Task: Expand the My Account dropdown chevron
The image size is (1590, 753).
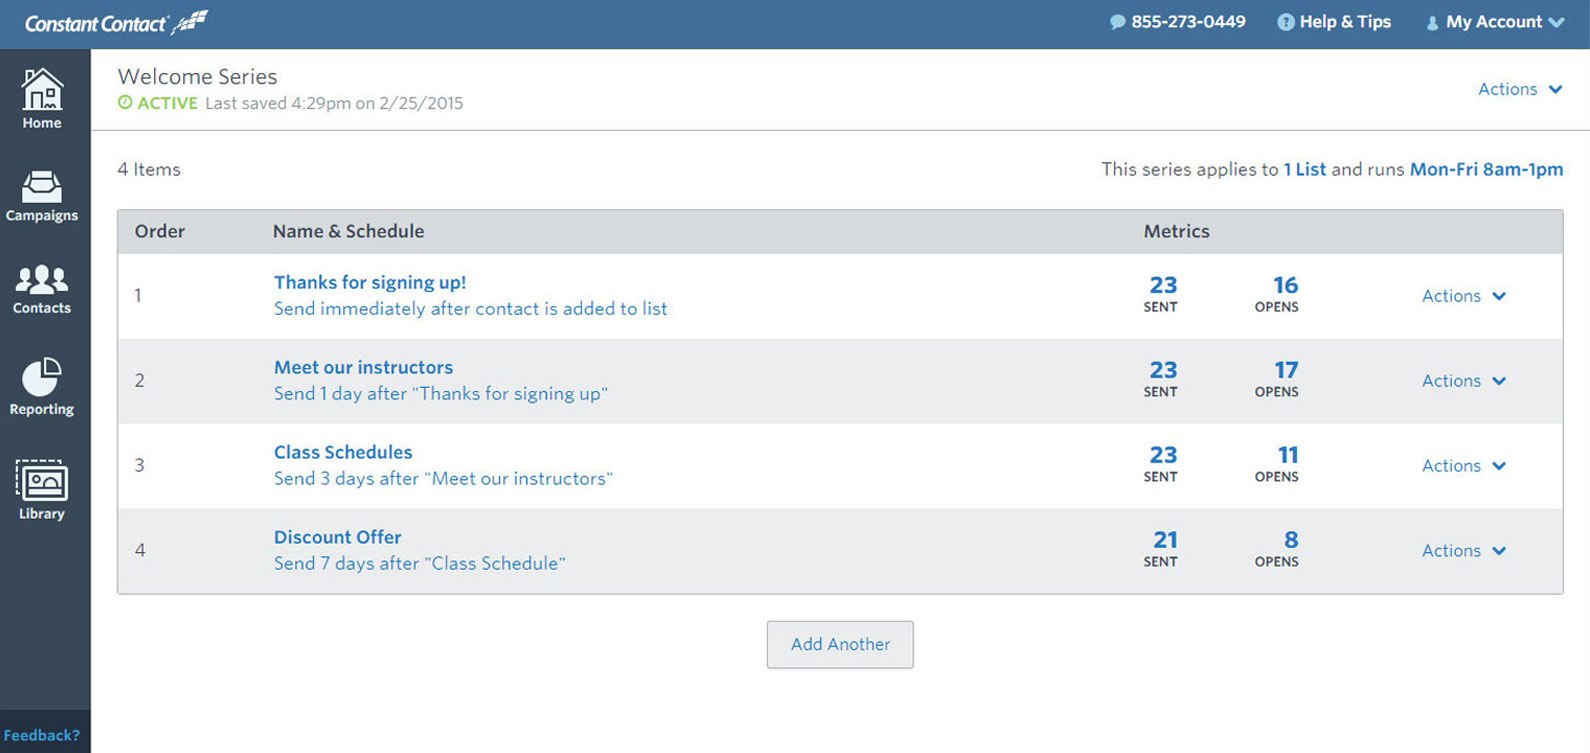Action: pyautogui.click(x=1556, y=22)
